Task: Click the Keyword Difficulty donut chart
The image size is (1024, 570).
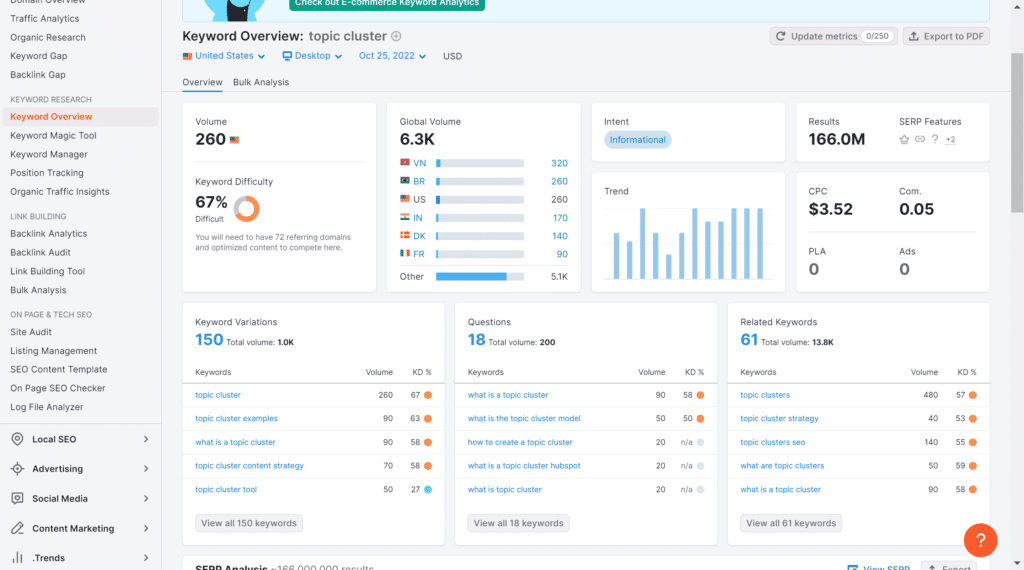Action: click(247, 209)
